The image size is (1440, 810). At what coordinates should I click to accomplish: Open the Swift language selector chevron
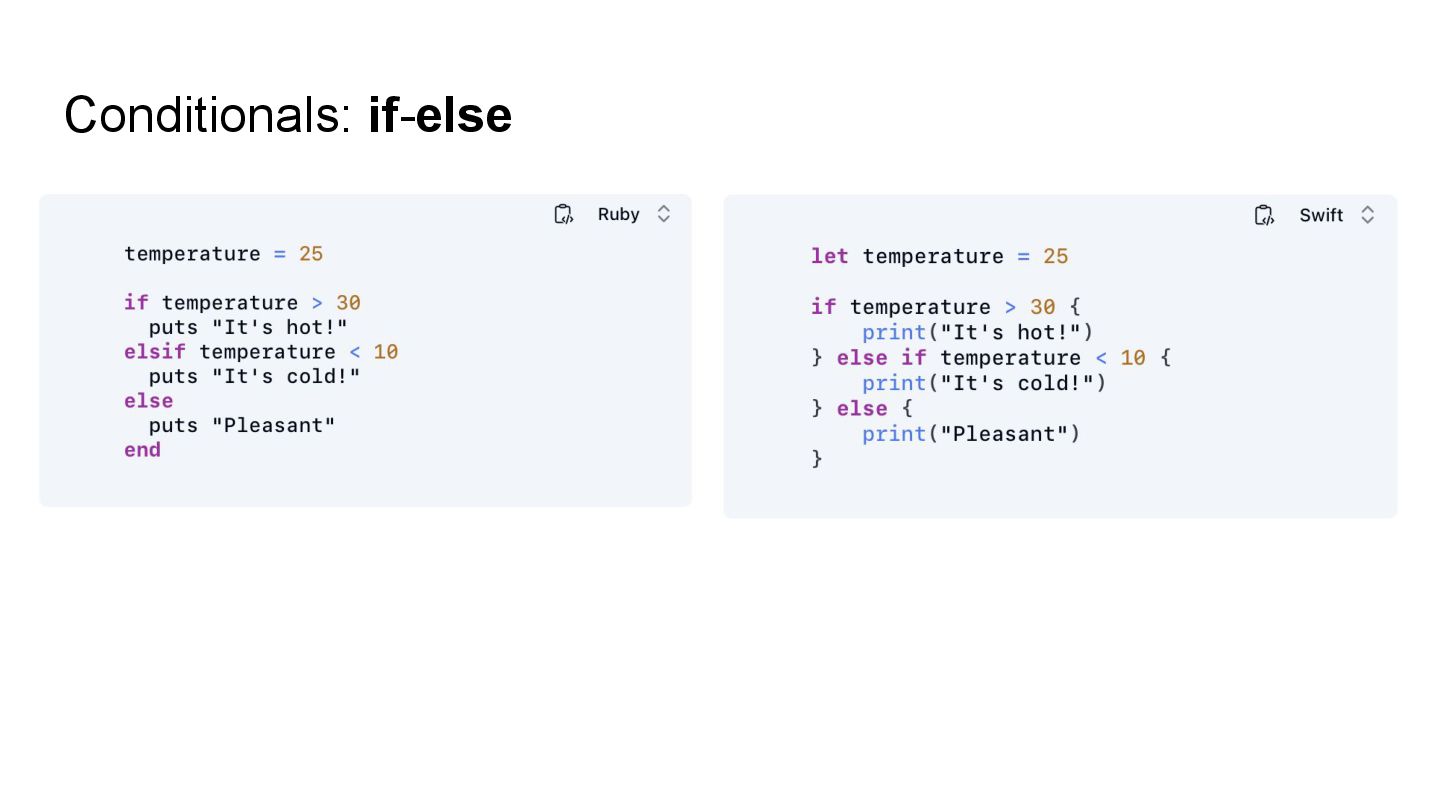click(x=1368, y=215)
